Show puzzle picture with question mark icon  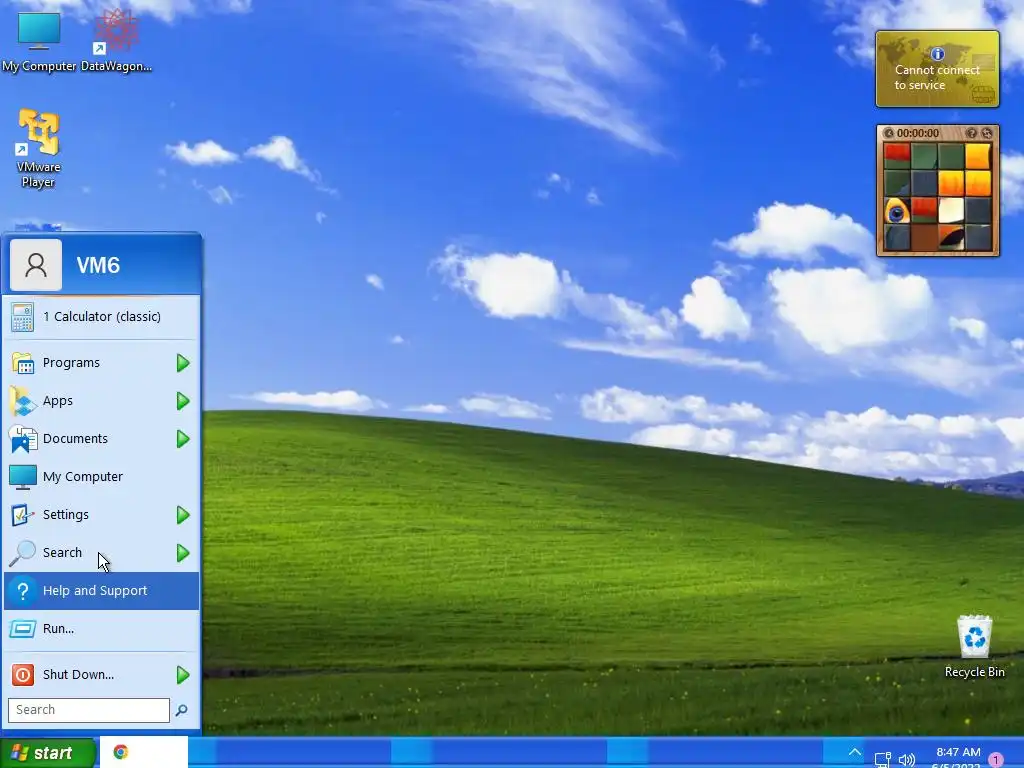click(972, 133)
